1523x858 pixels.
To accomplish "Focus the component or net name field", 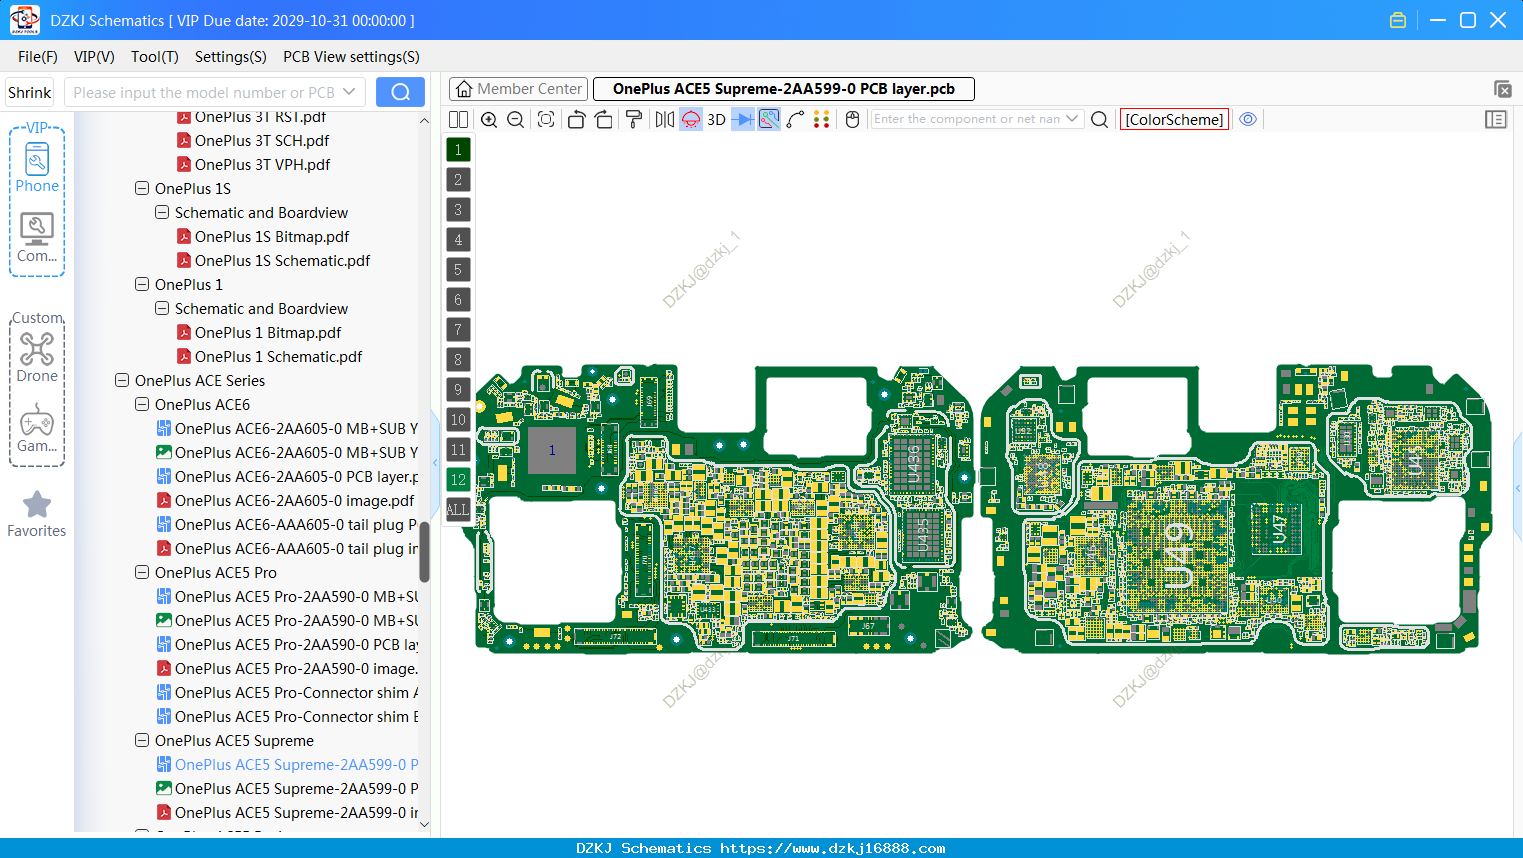I will tap(968, 119).
